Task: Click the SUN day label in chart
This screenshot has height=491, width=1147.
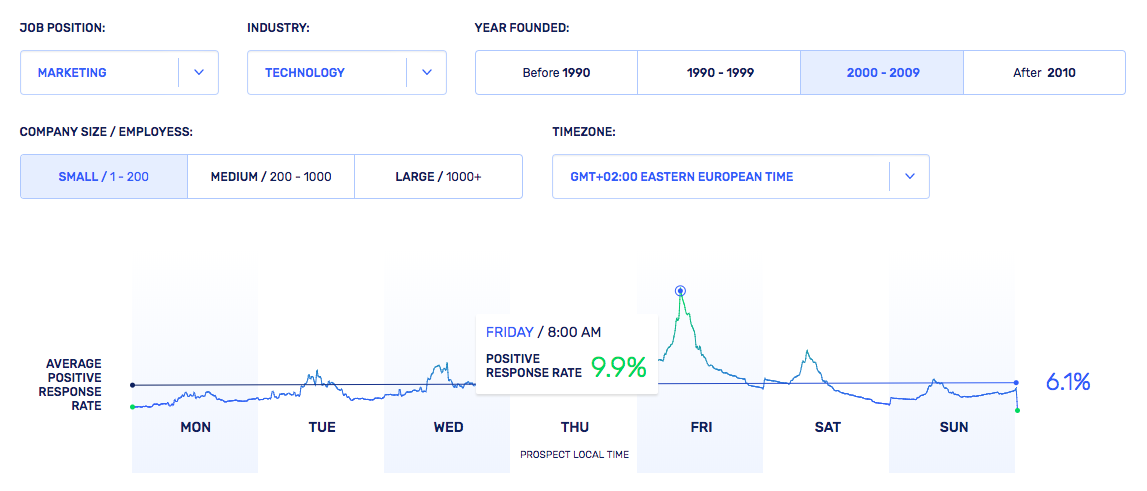Action: pos(953,427)
